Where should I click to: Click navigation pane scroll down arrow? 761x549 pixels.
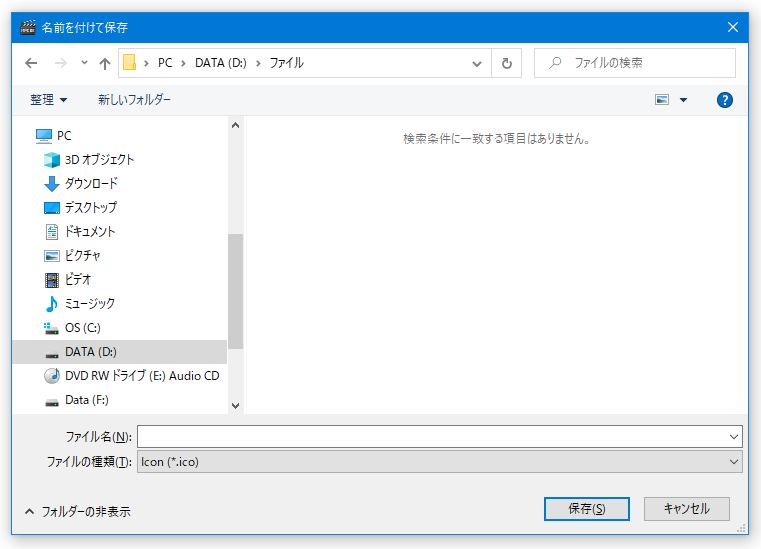(x=235, y=406)
